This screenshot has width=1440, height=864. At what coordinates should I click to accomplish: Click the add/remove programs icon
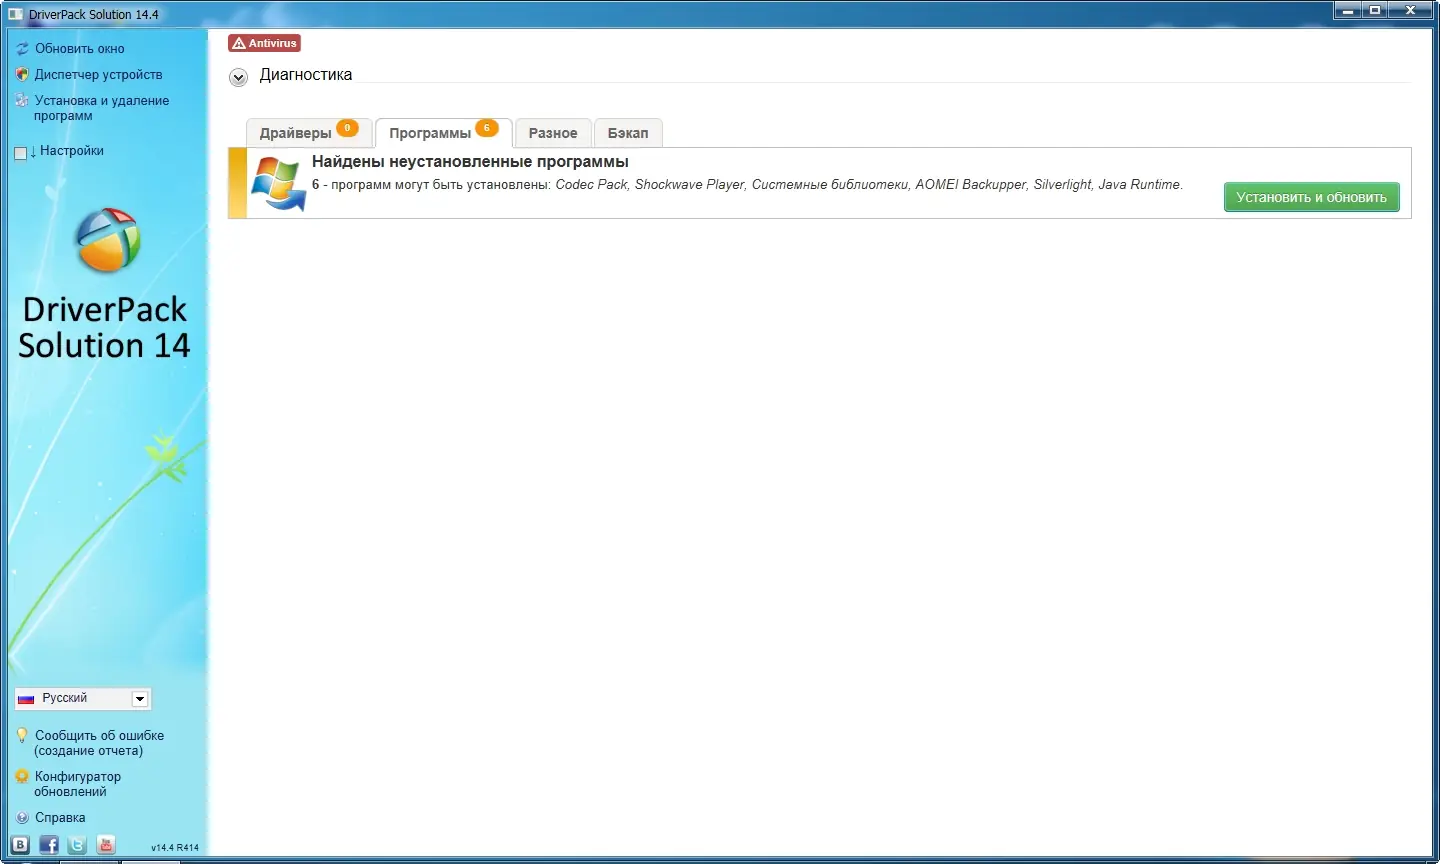(22, 100)
